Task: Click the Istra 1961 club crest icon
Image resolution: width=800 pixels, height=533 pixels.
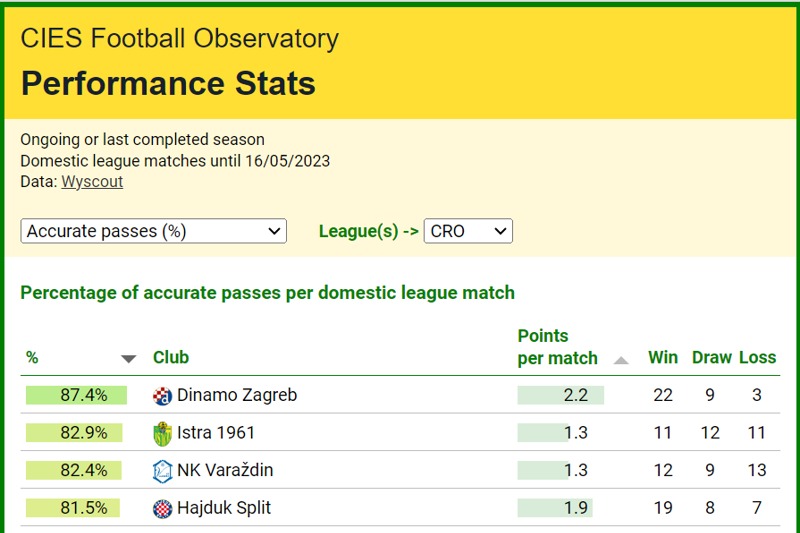Action: coord(162,433)
